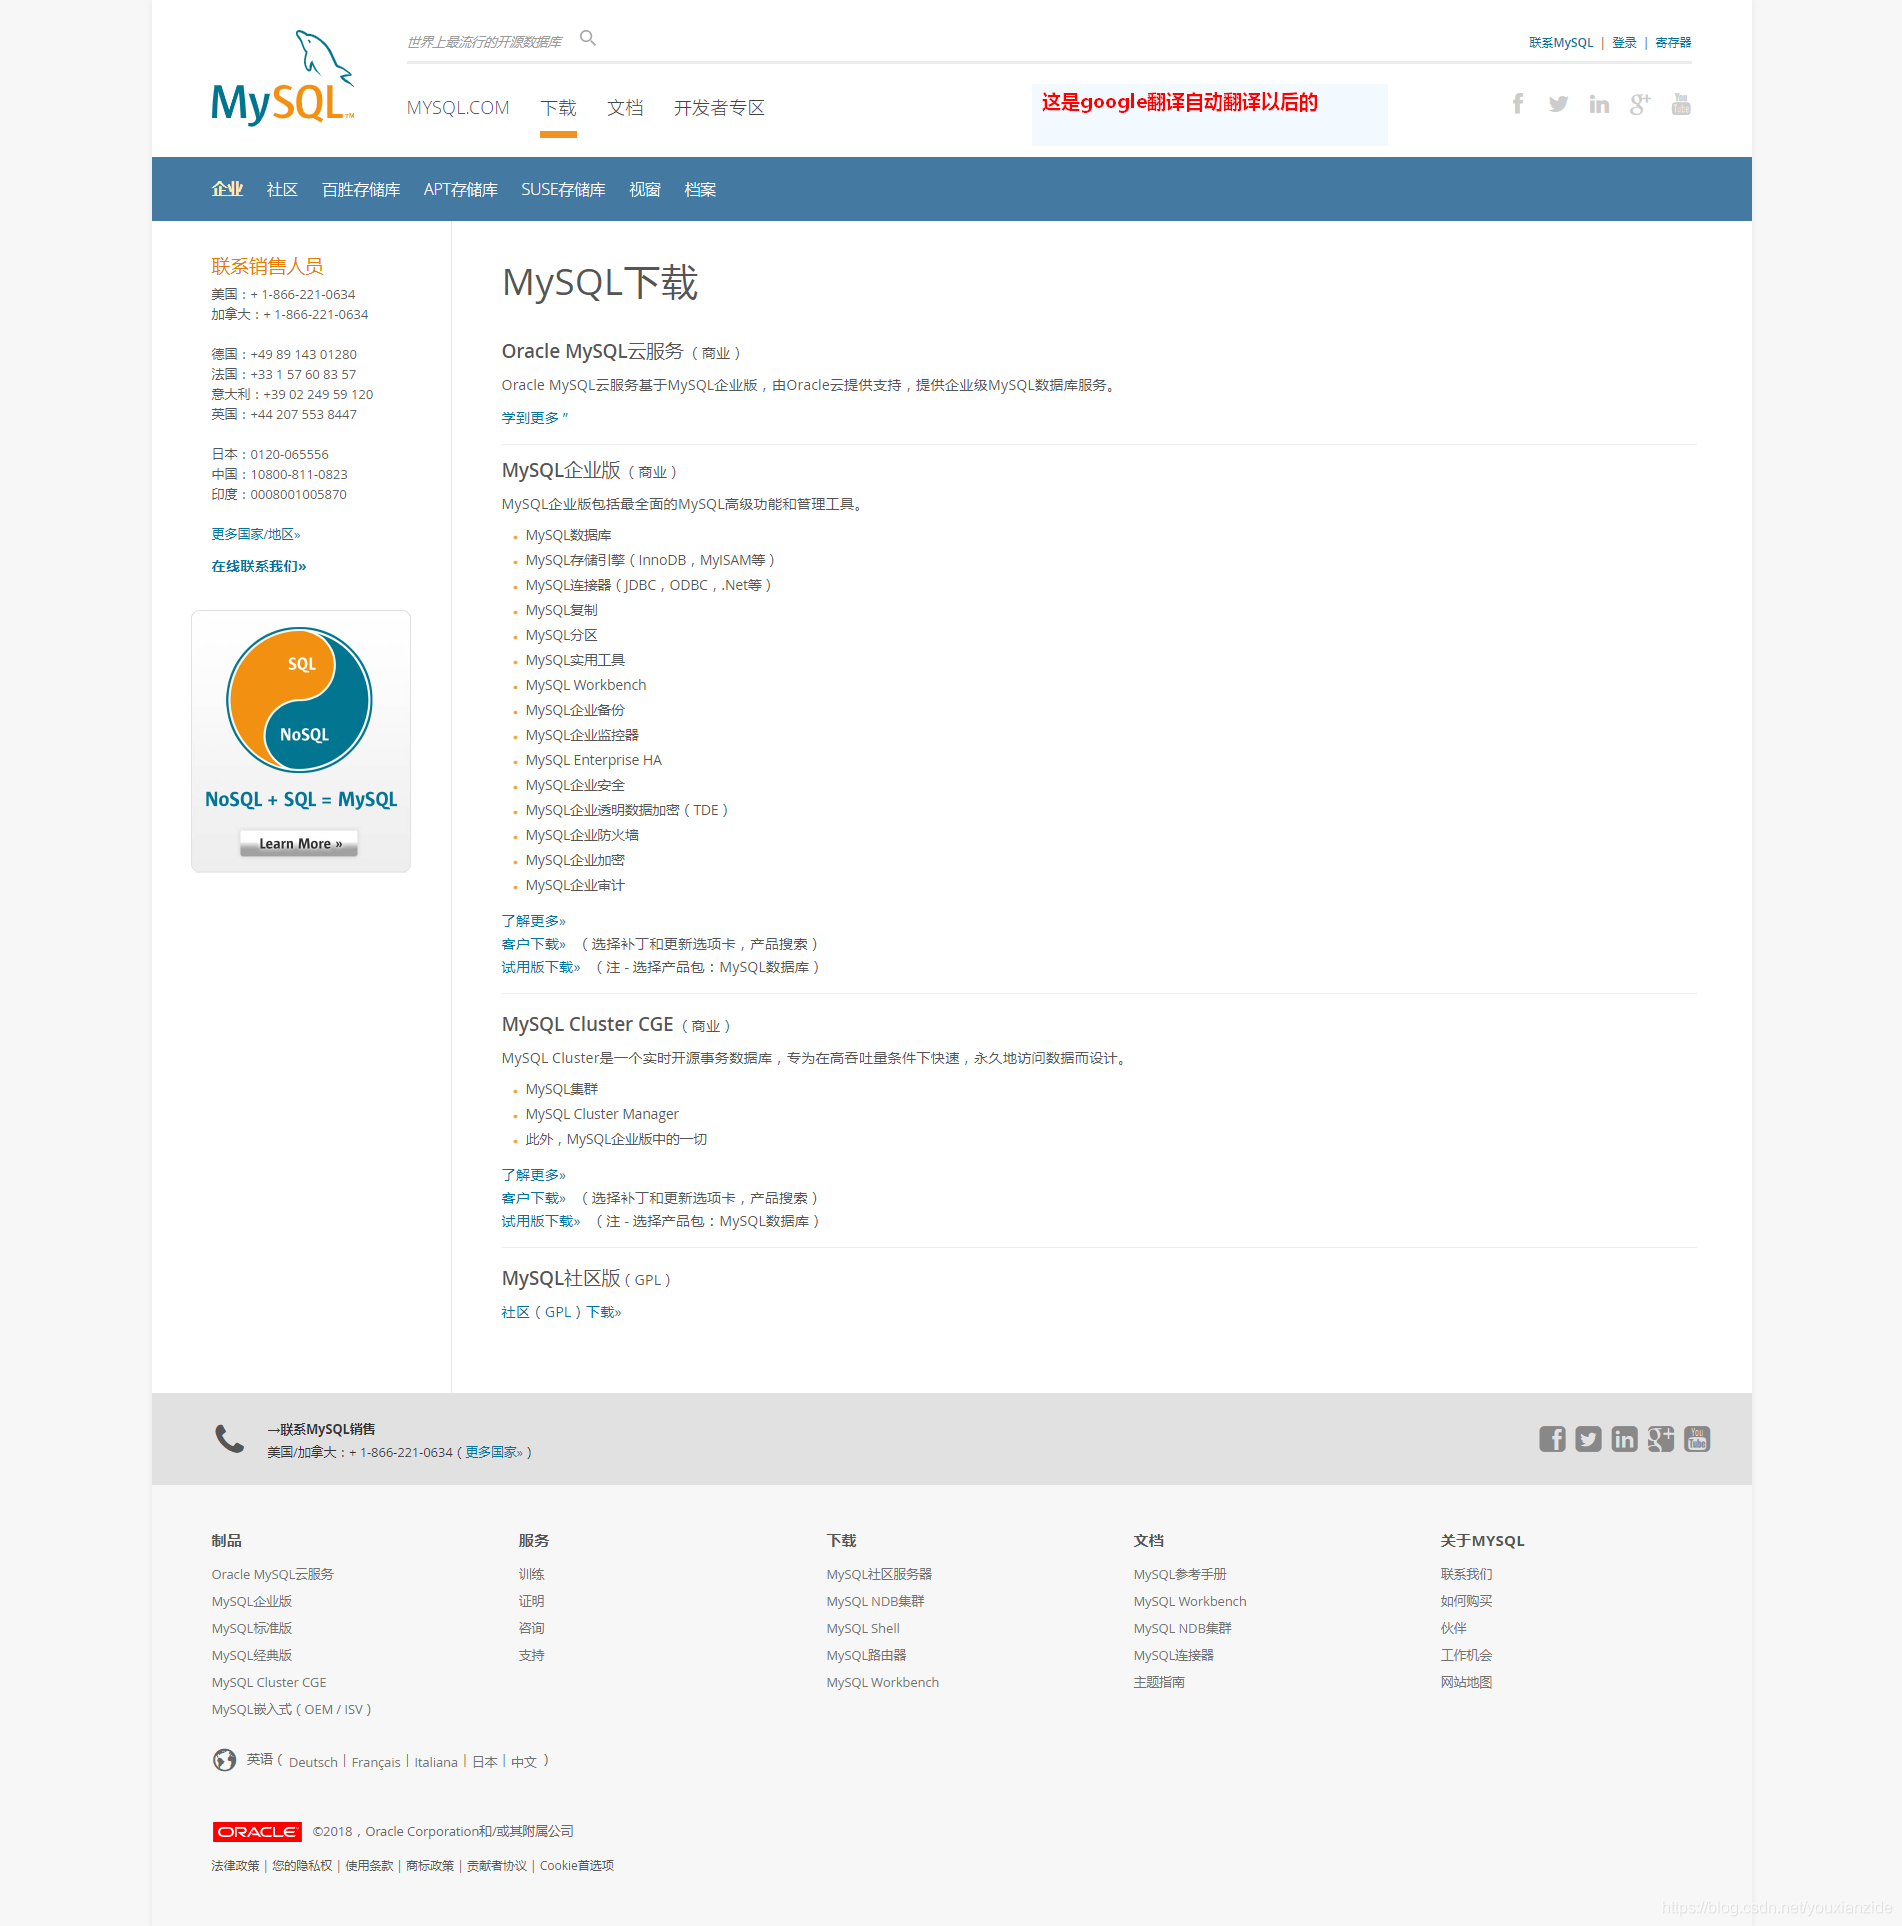Click the phone icon in footer
The width and height of the screenshot is (1902, 1926).
pos(230,1439)
